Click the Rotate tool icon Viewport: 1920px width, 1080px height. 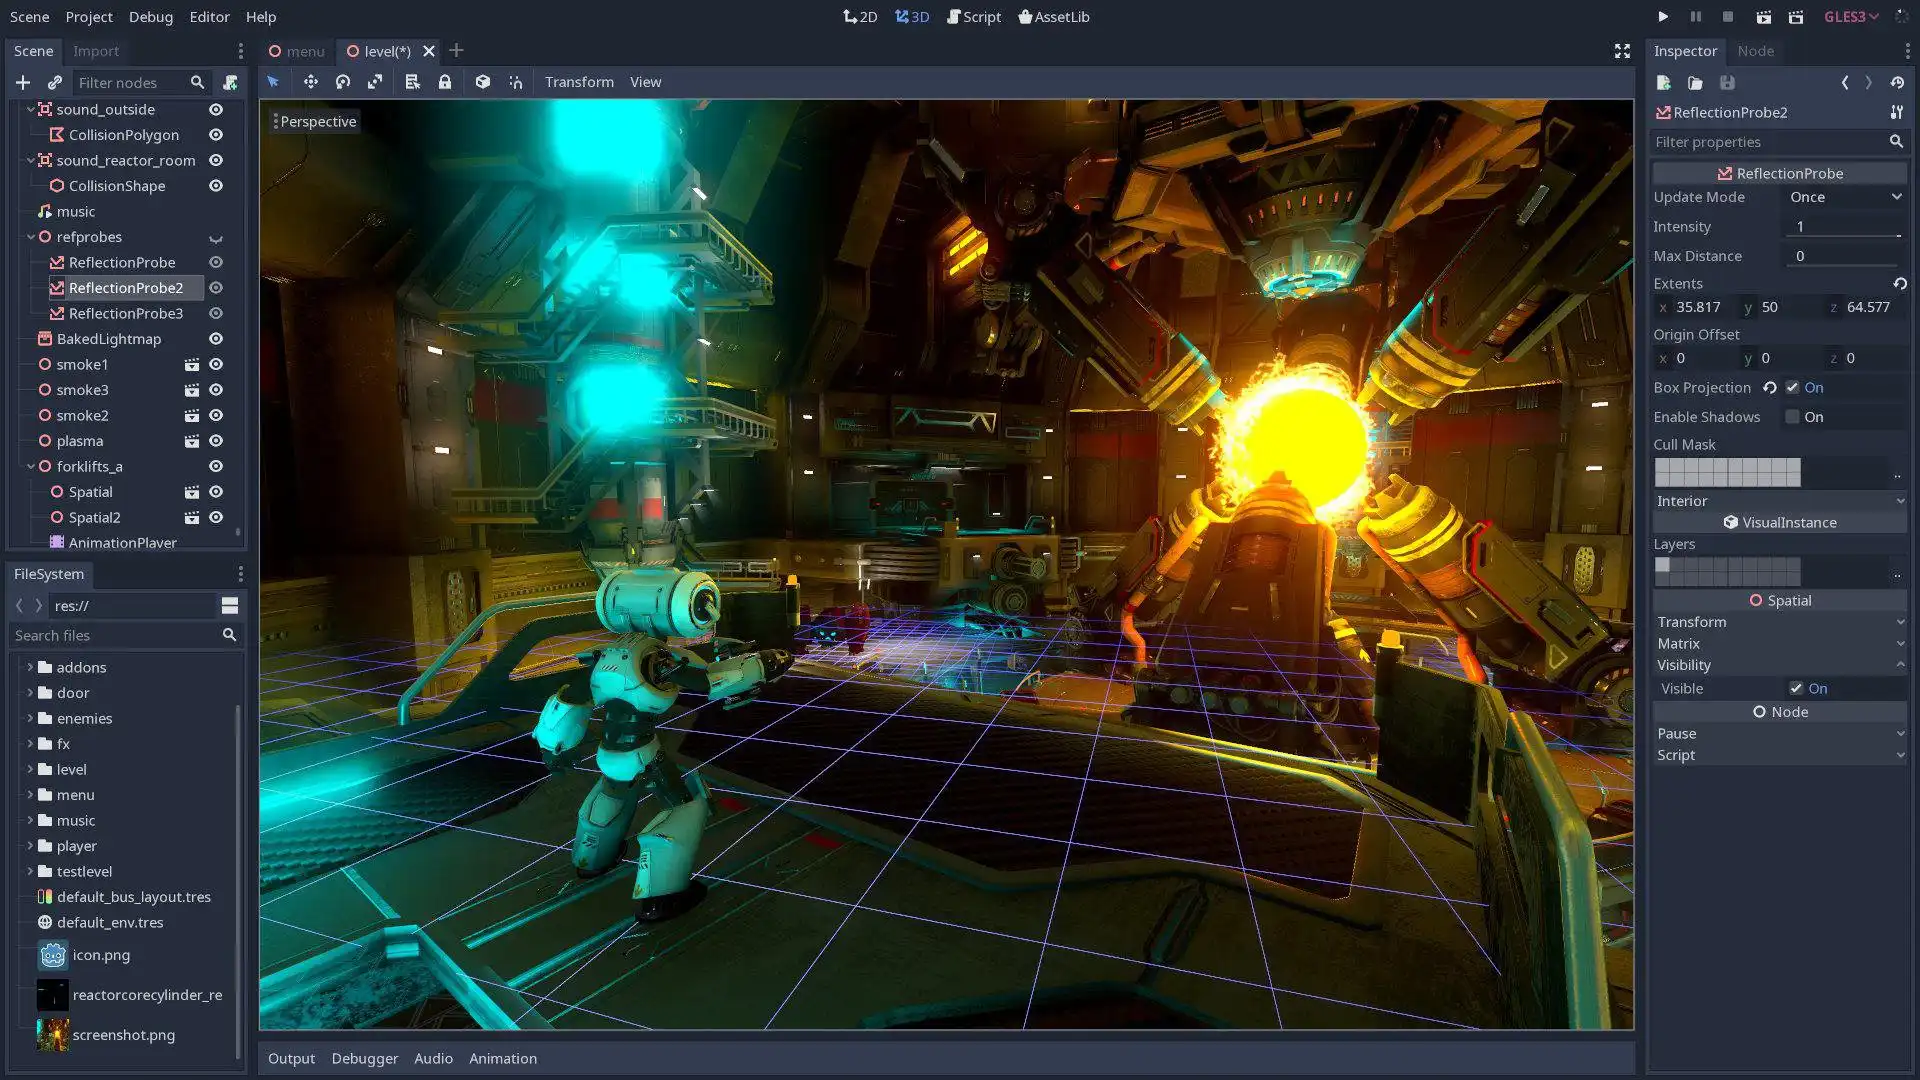tap(344, 82)
